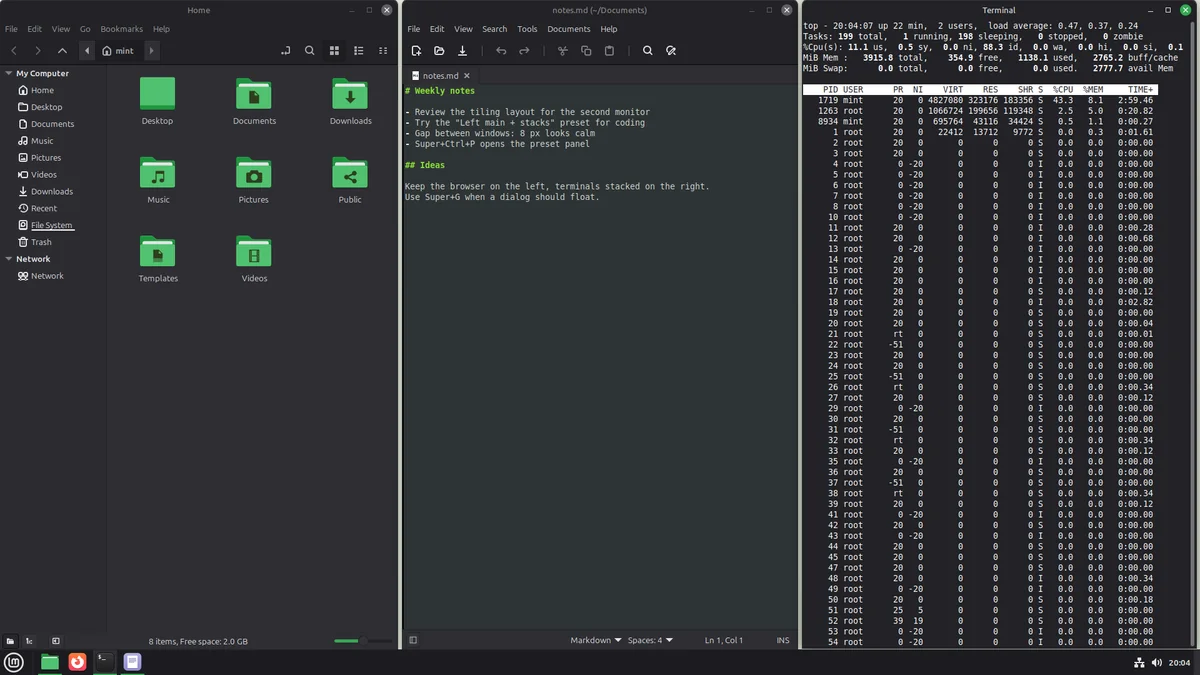Open the Search menu in text editor
Screen dimensions: 1200x675
495,29
